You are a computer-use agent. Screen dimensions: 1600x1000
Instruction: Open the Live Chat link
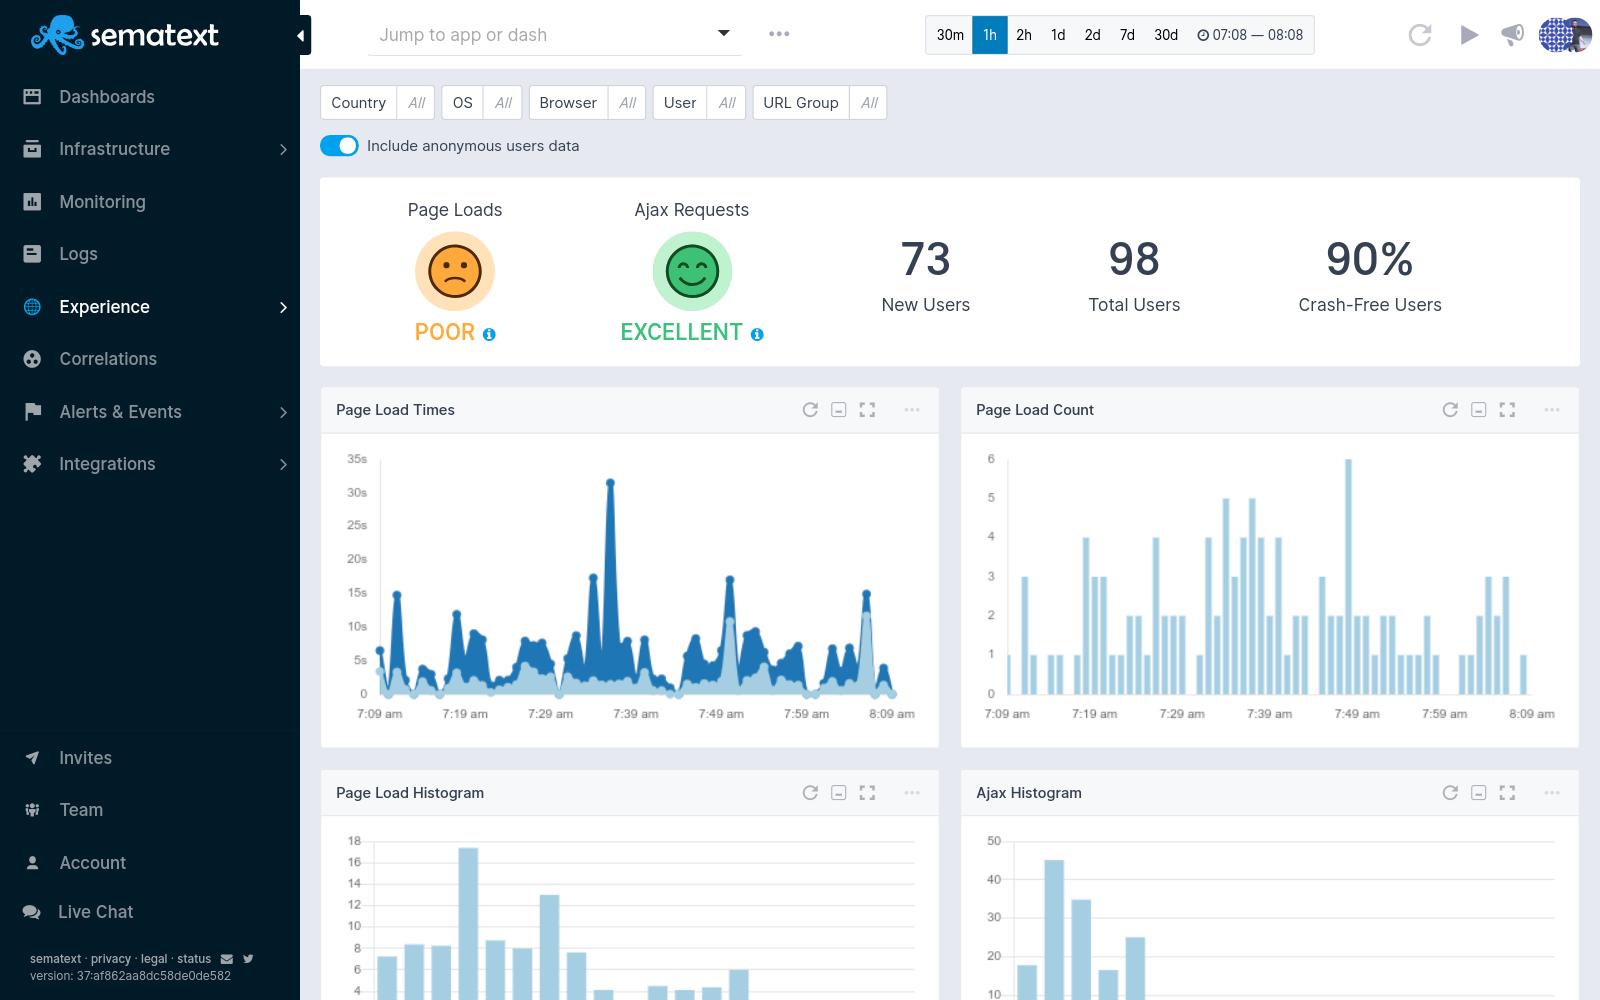pyautogui.click(x=95, y=912)
